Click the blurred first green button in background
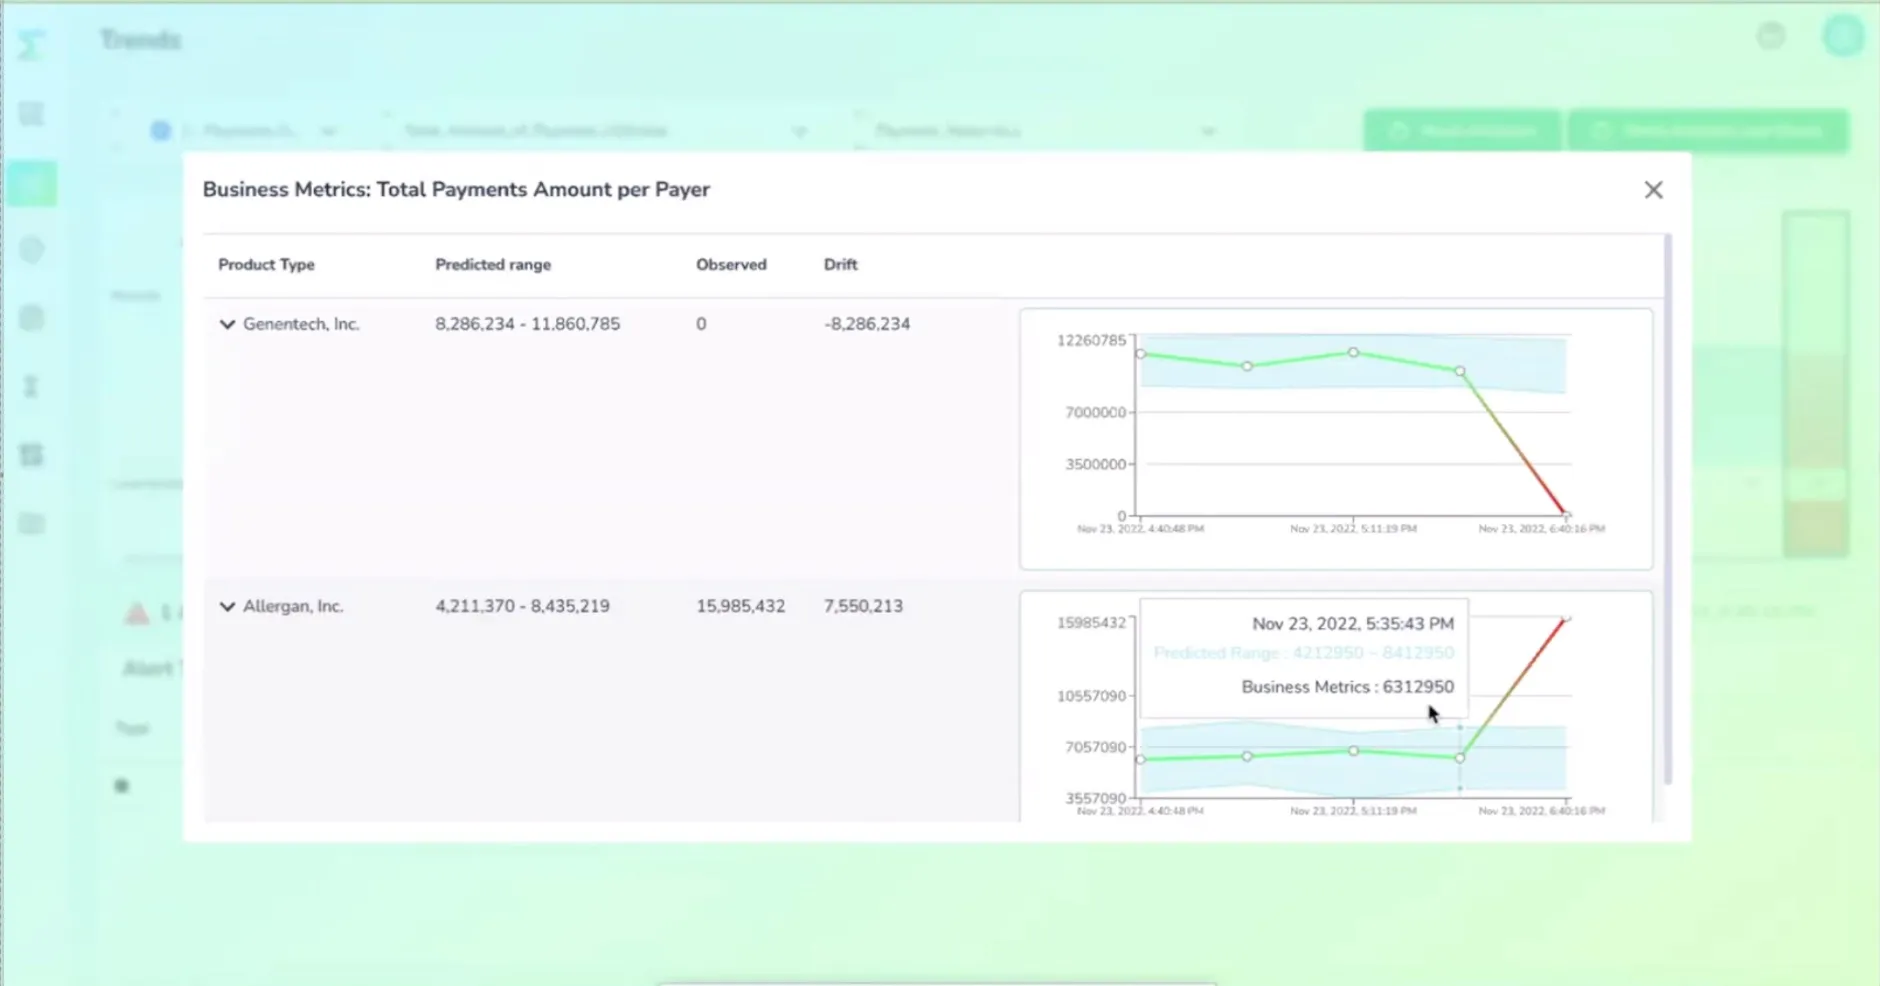1880x986 pixels. pyautogui.click(x=1462, y=131)
